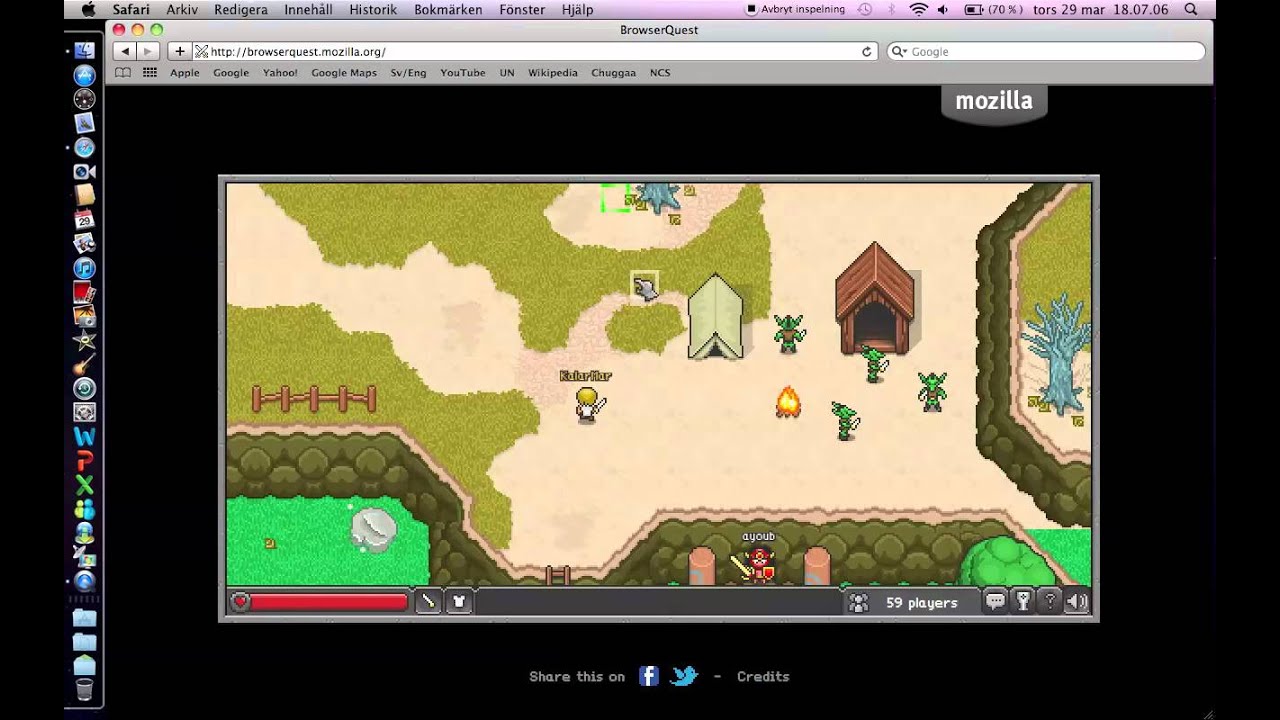Add bookmark using the plus button

(x=179, y=51)
